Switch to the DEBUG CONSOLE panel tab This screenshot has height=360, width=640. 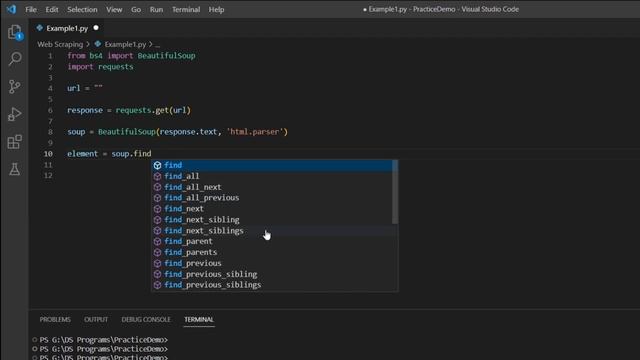(x=146, y=320)
